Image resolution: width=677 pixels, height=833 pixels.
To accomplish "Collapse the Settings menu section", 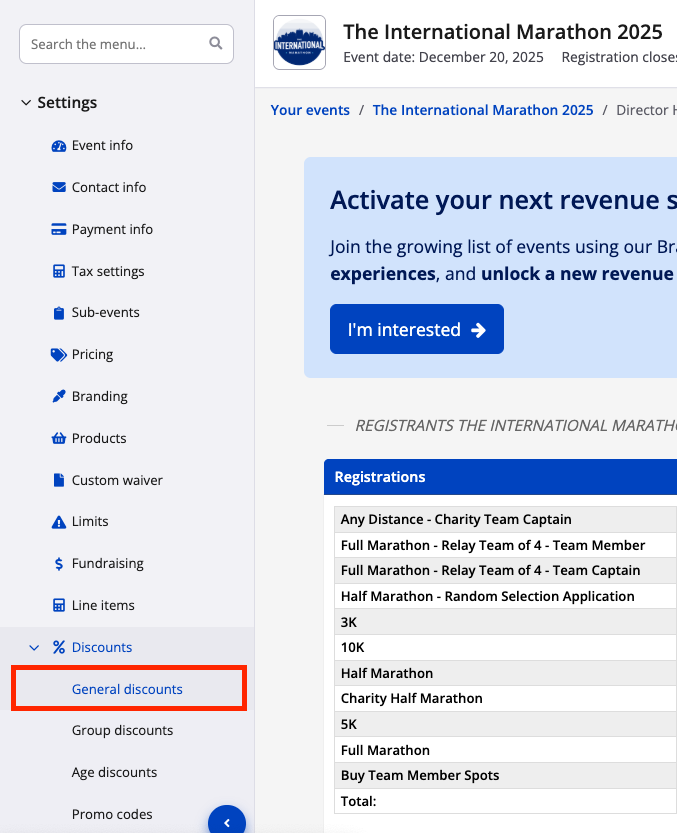I will point(26,103).
